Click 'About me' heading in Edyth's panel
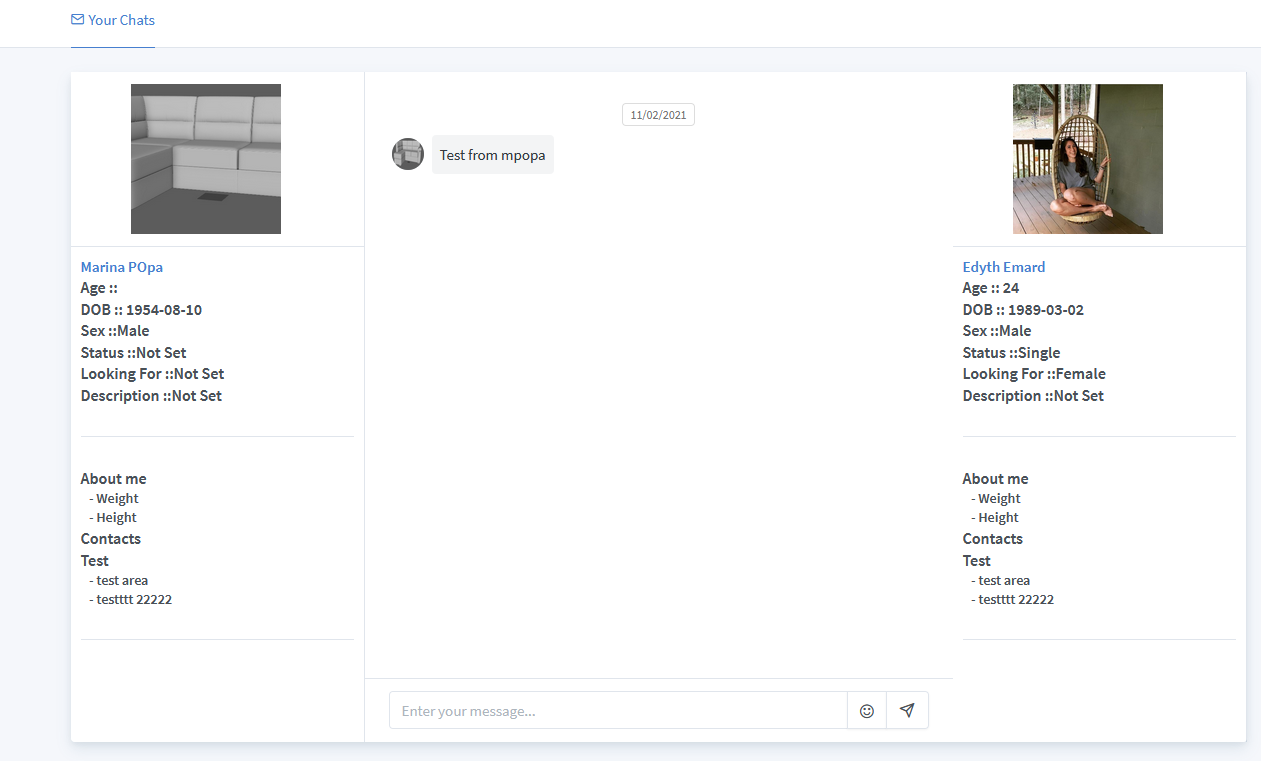Viewport: 1261px width, 761px height. [x=996, y=479]
